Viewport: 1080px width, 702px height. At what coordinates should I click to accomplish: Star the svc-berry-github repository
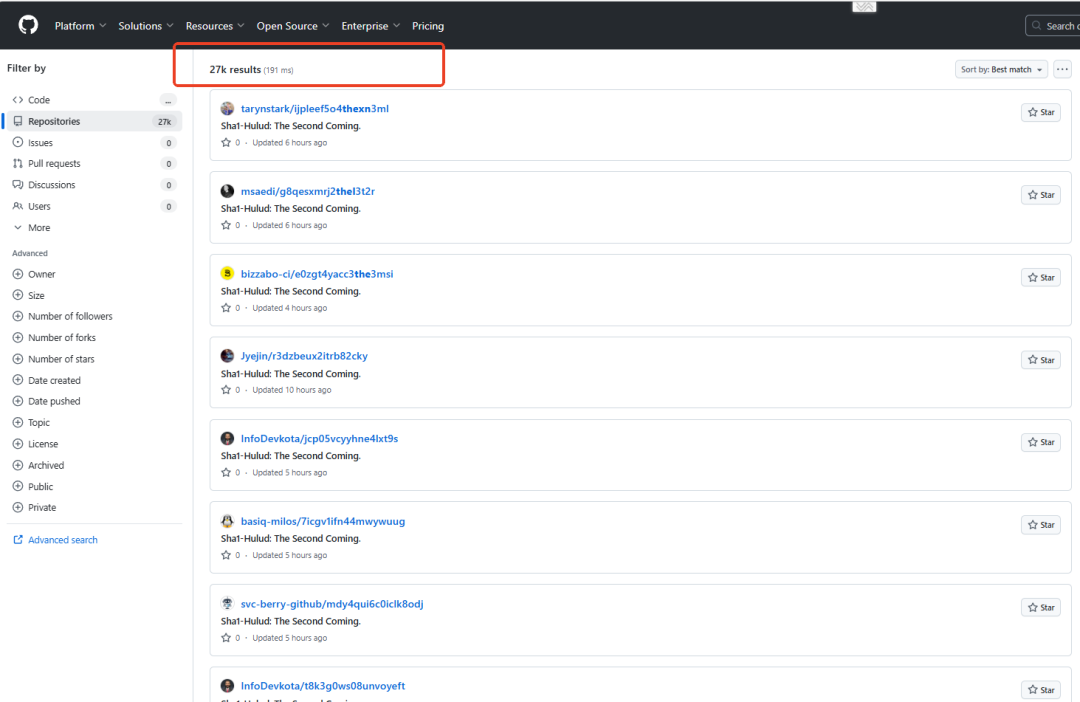pos(1041,608)
